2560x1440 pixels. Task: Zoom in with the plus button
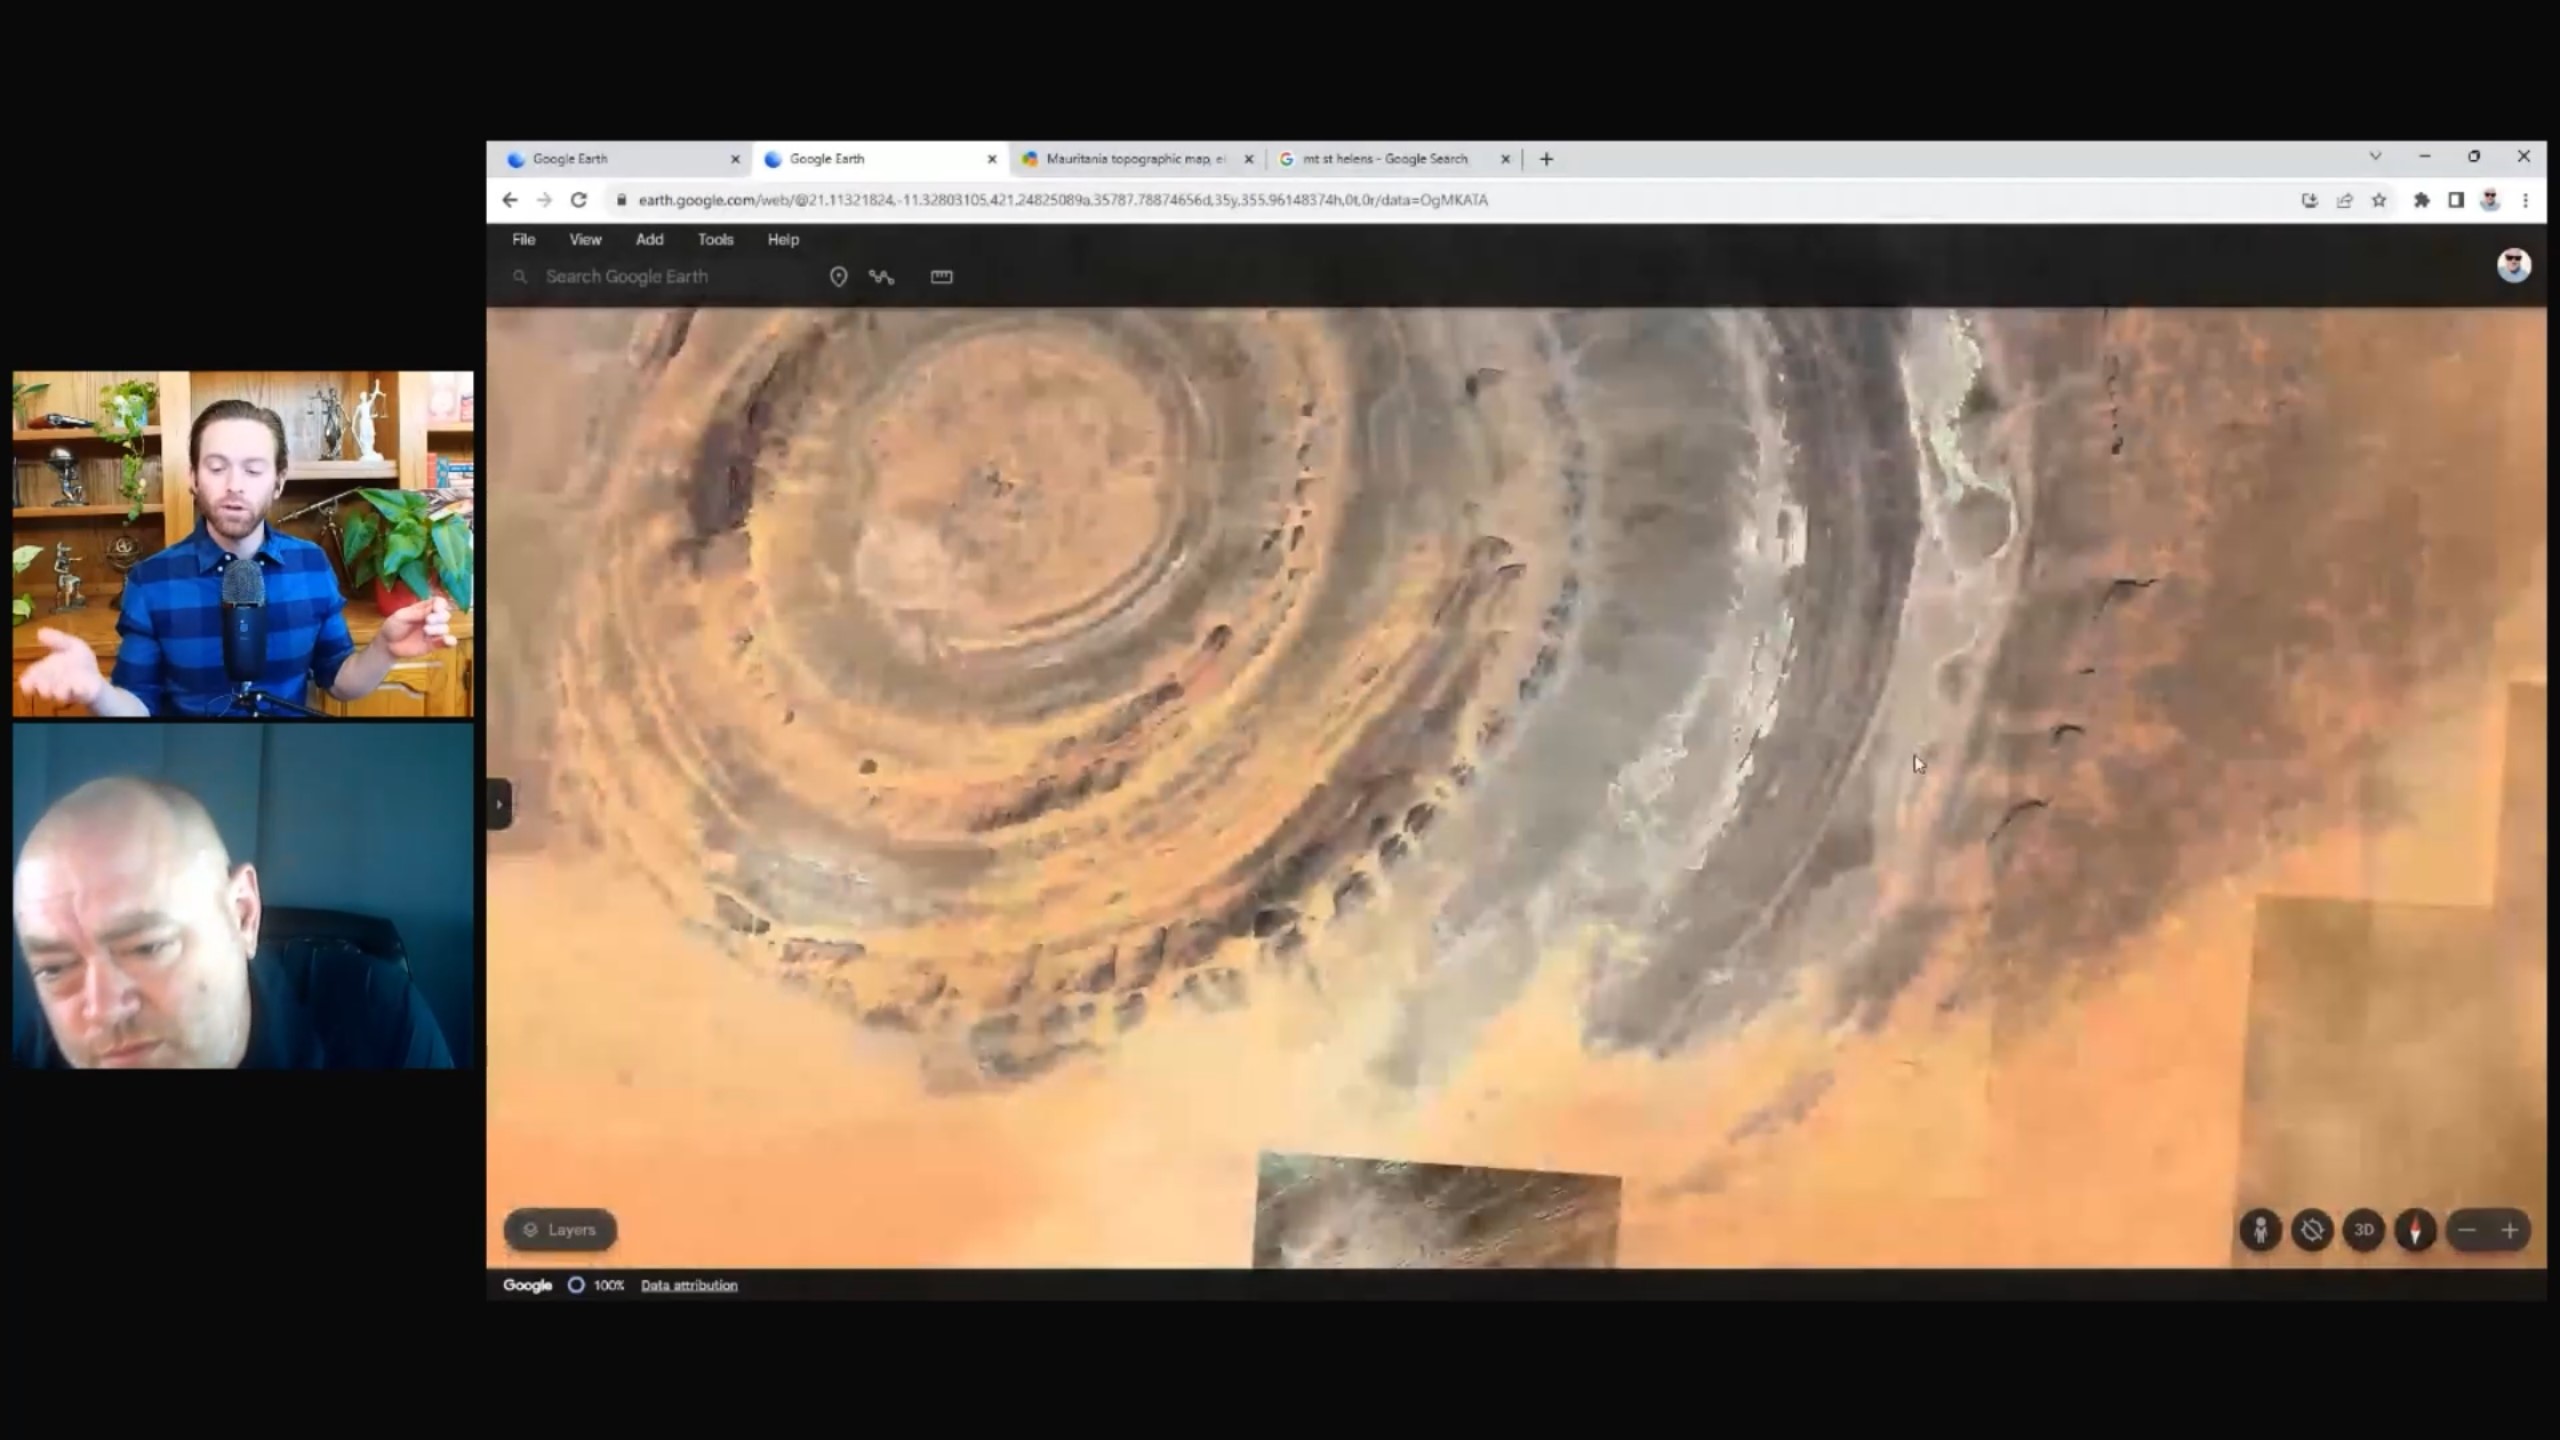(x=2510, y=1230)
